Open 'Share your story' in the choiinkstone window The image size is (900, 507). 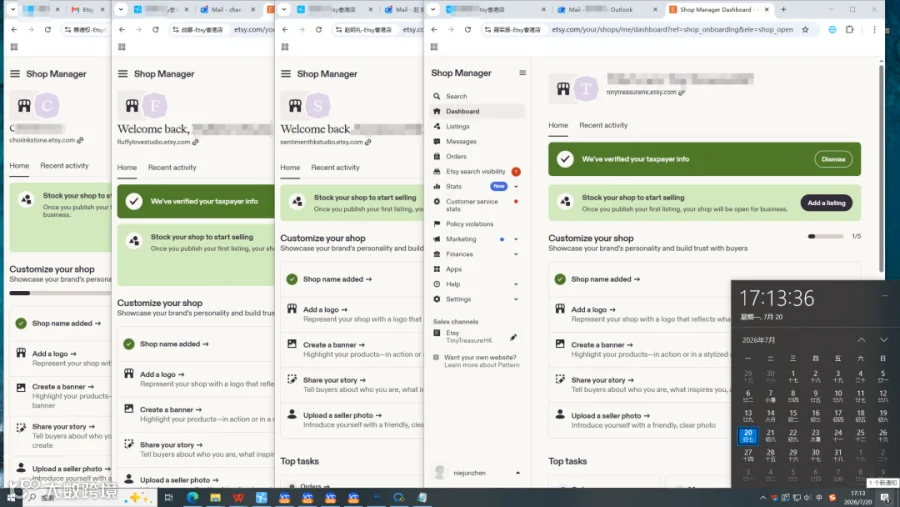63,427
